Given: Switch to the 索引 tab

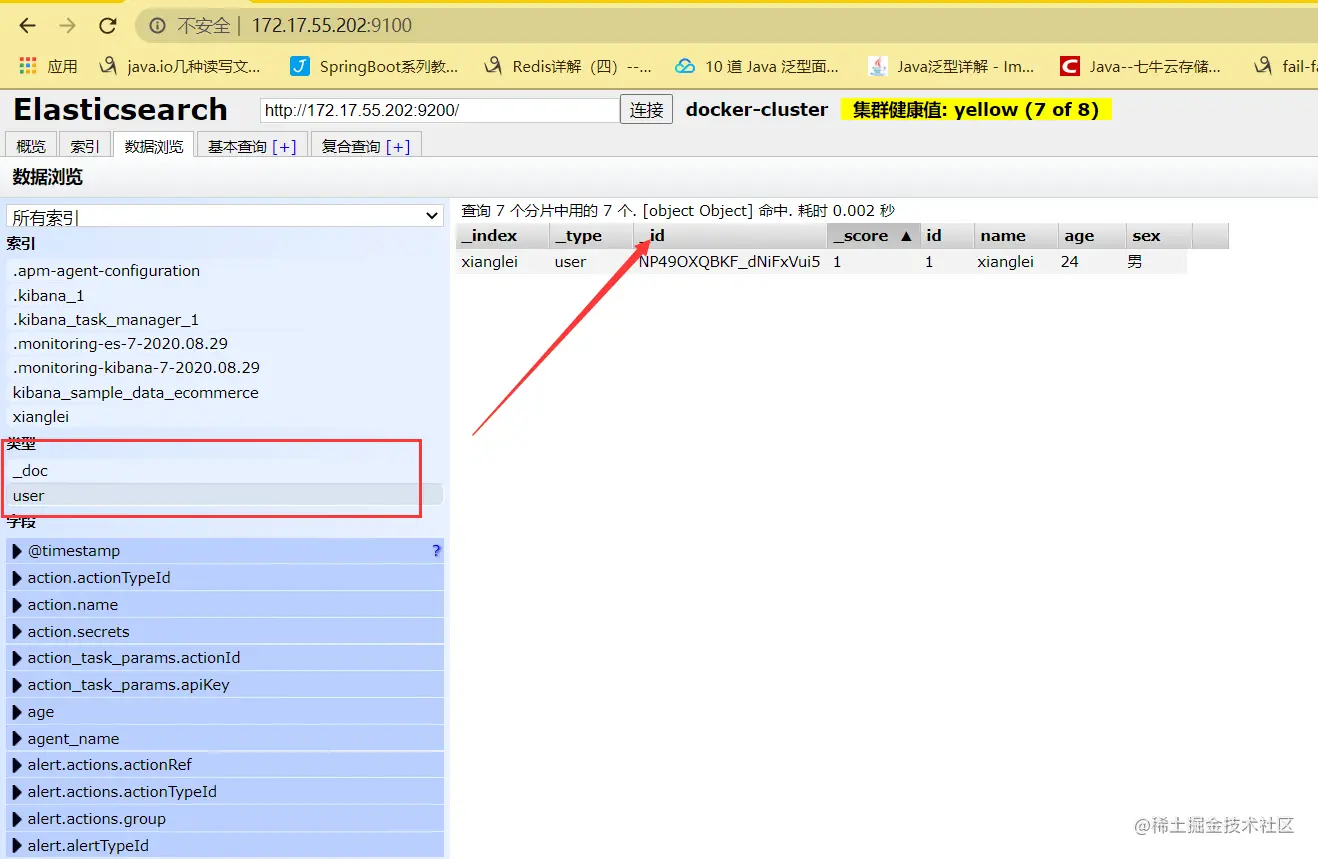Looking at the screenshot, I should 85,146.
